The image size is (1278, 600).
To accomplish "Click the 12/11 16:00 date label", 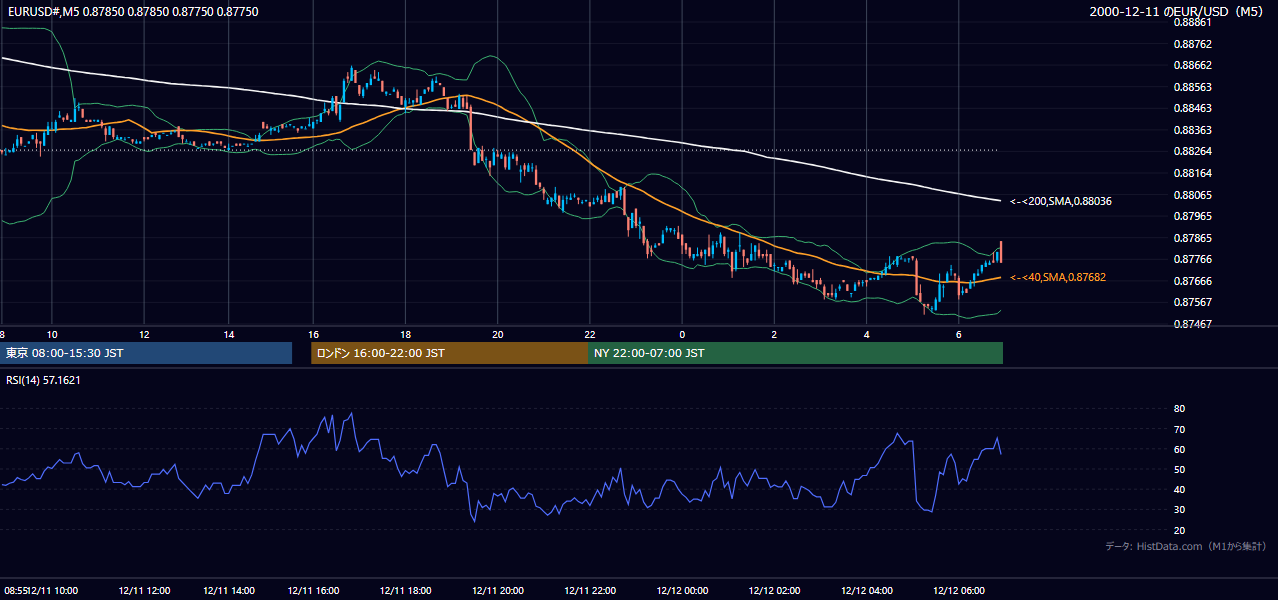I will pos(313,590).
